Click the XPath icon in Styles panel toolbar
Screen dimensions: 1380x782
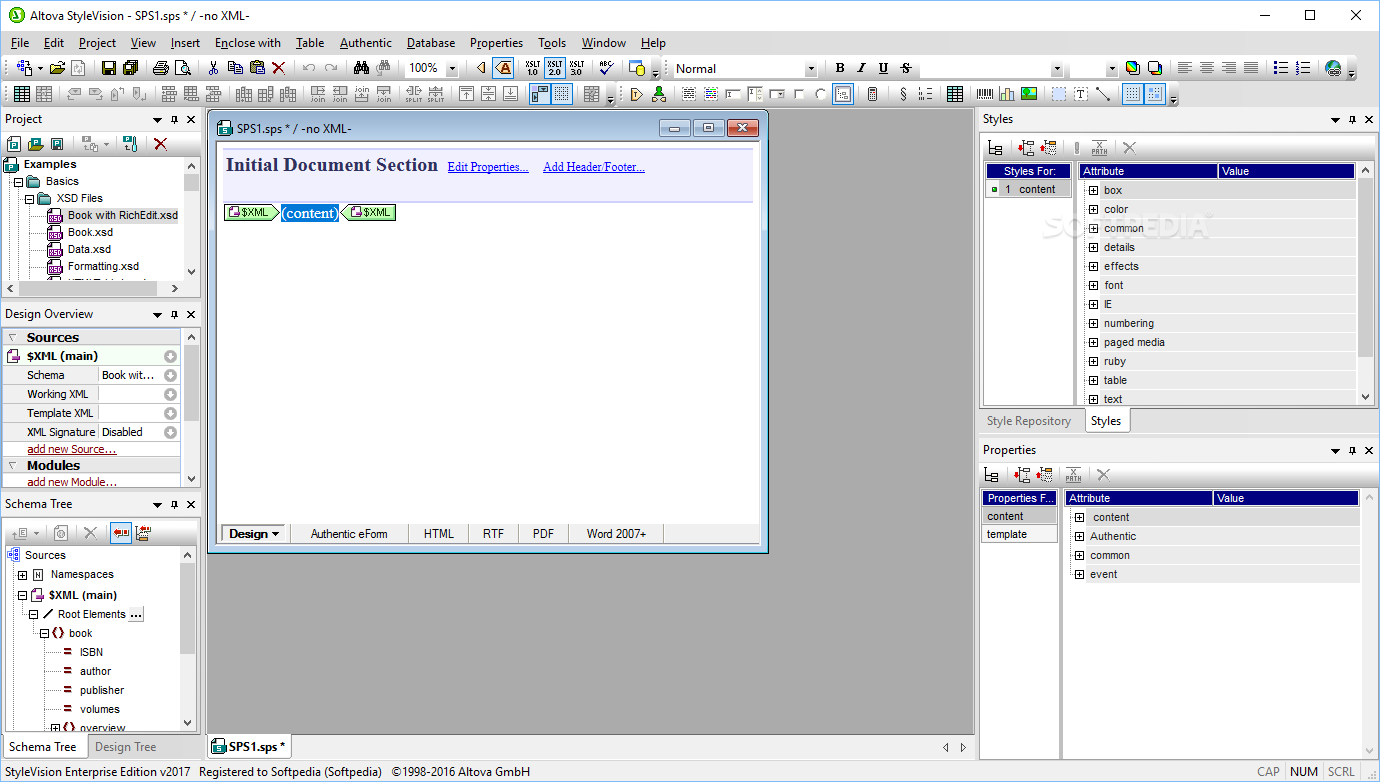1099,148
